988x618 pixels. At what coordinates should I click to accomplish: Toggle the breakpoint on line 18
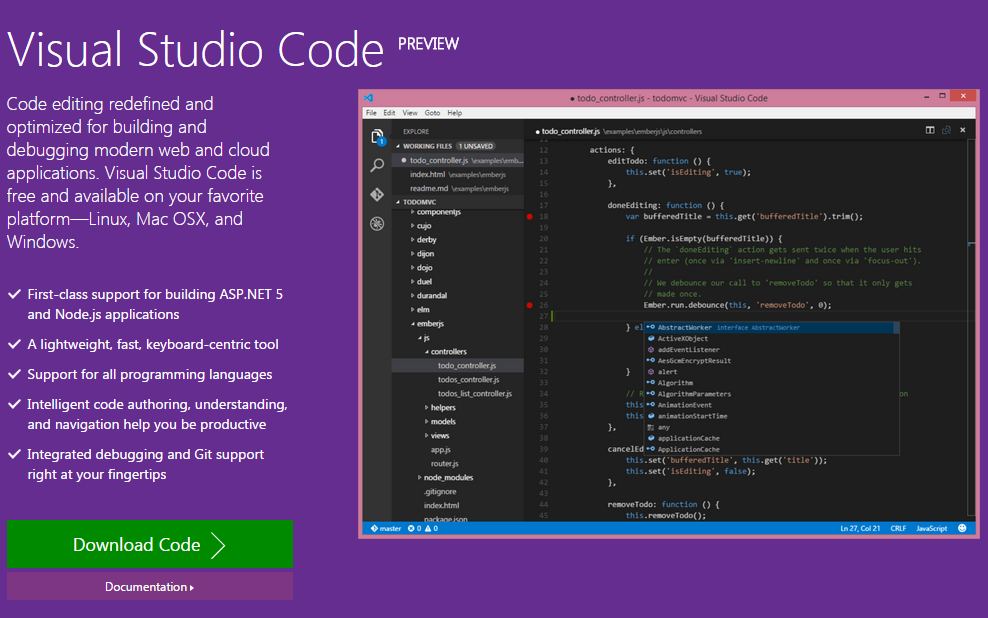[530, 217]
